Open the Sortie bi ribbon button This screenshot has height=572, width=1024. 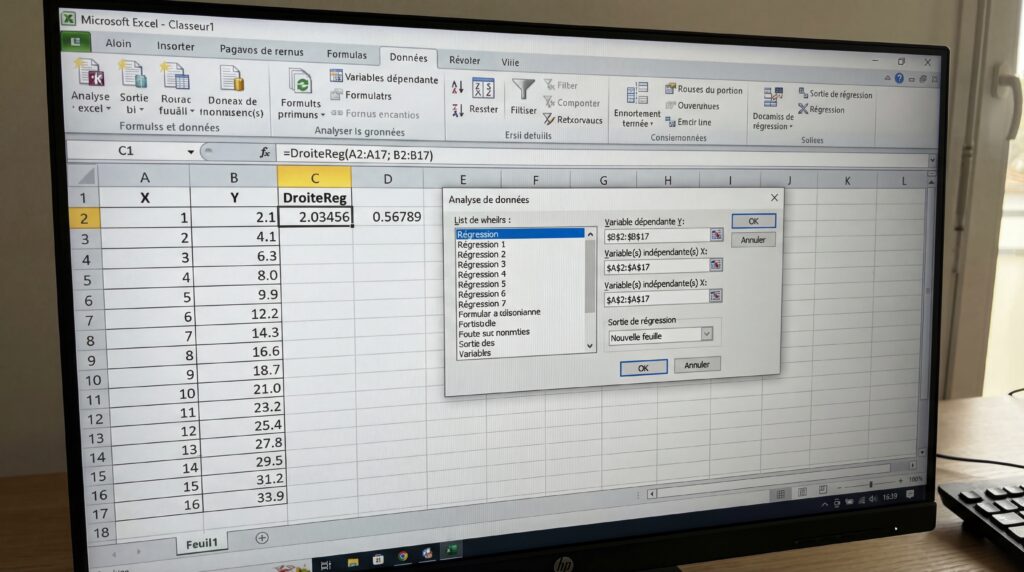[133, 86]
